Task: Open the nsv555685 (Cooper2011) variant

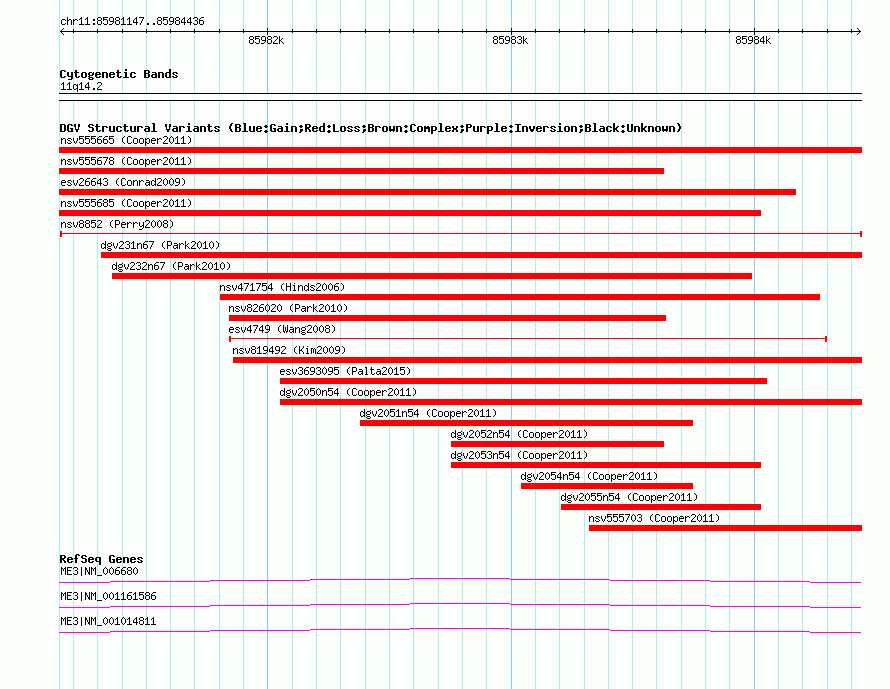Action: pyautogui.click(x=410, y=213)
